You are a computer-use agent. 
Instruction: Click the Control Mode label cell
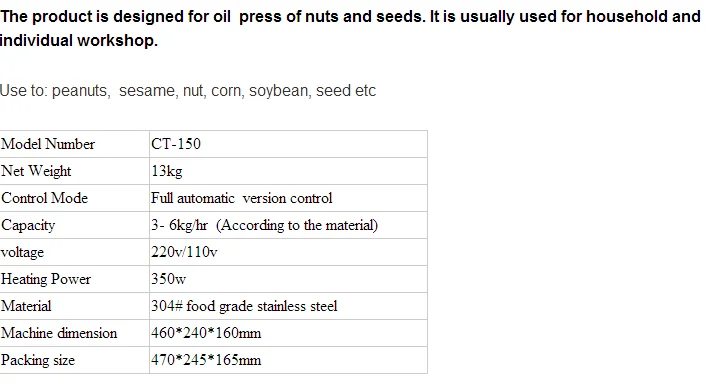click(x=74, y=198)
